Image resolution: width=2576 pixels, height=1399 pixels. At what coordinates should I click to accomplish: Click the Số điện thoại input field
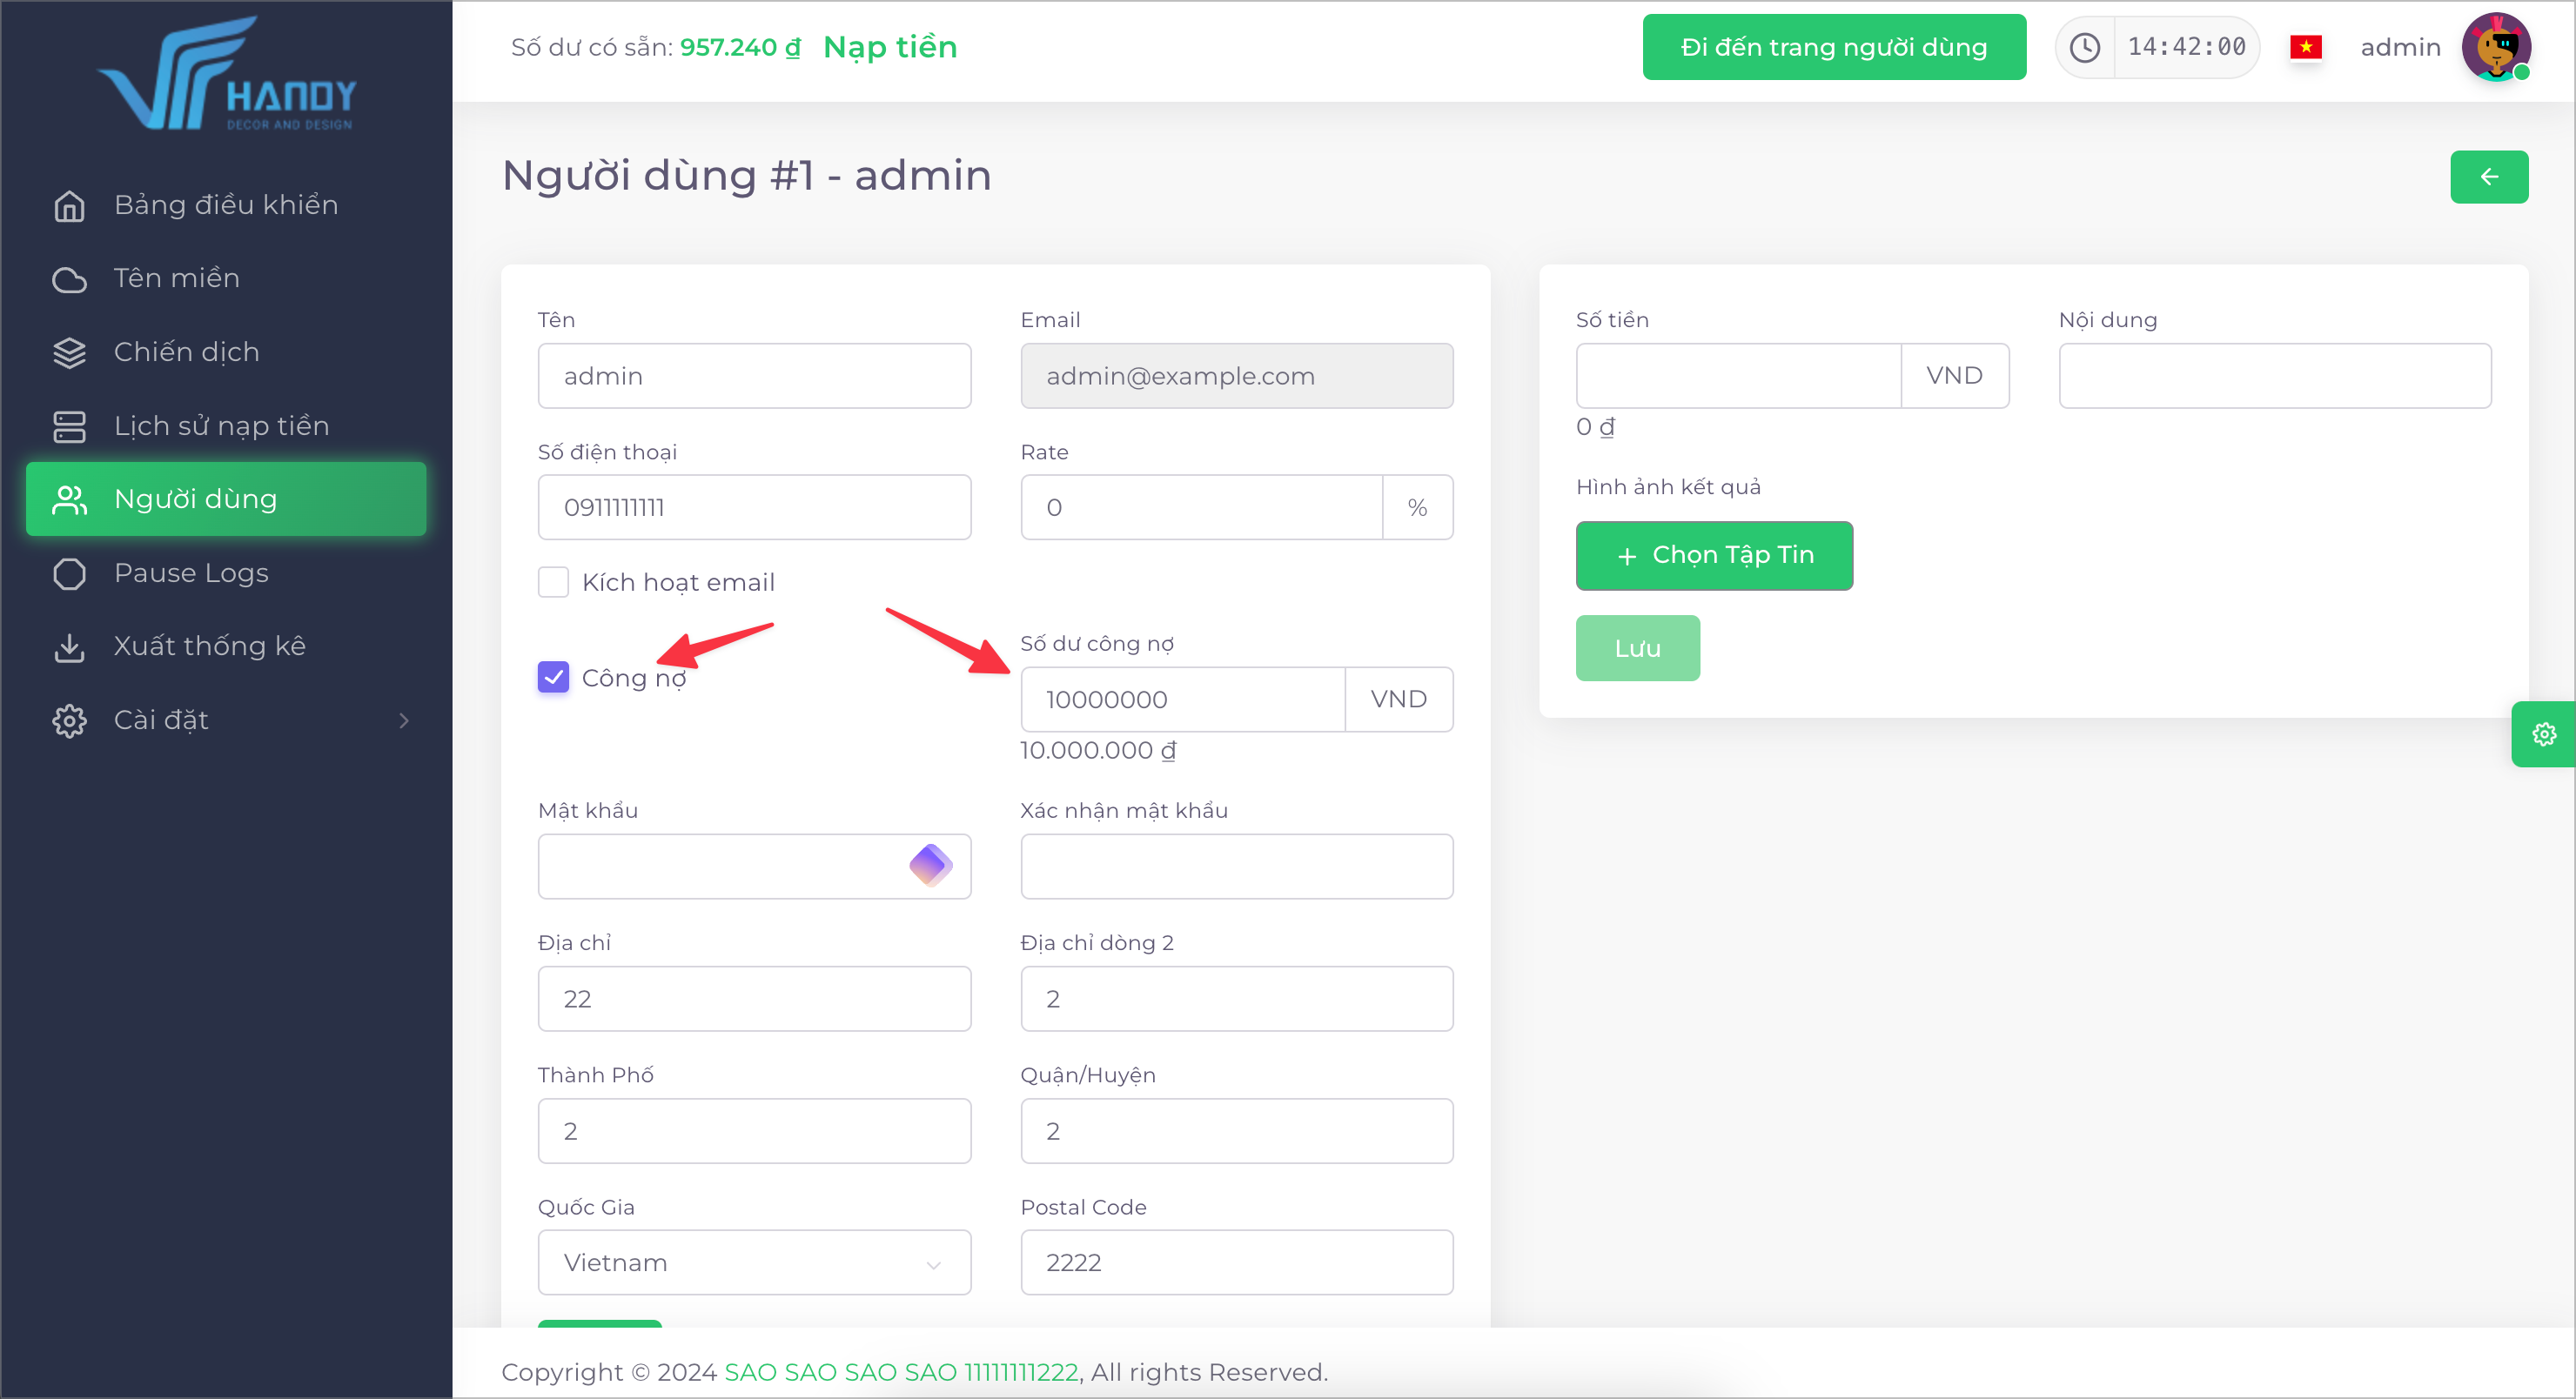[754, 507]
